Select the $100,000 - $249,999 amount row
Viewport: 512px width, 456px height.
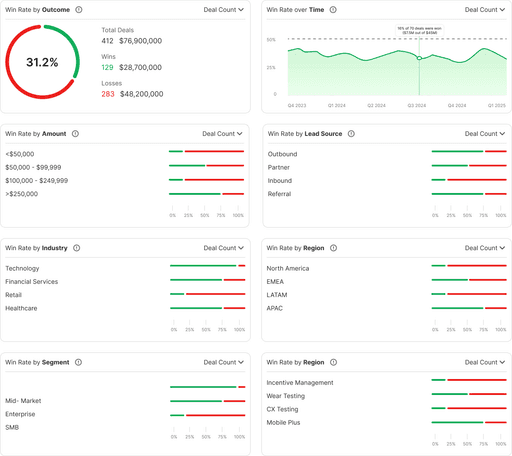125,181
